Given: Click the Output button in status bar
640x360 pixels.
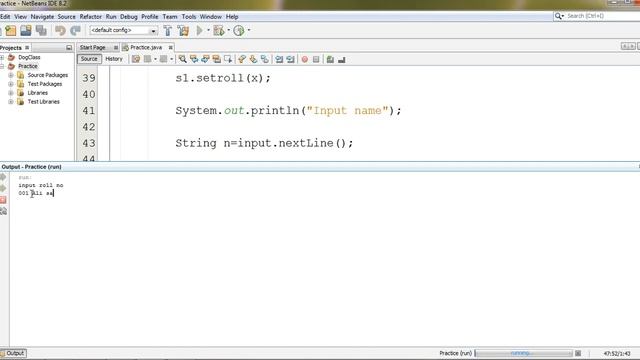Looking at the screenshot, I should click(13, 353).
